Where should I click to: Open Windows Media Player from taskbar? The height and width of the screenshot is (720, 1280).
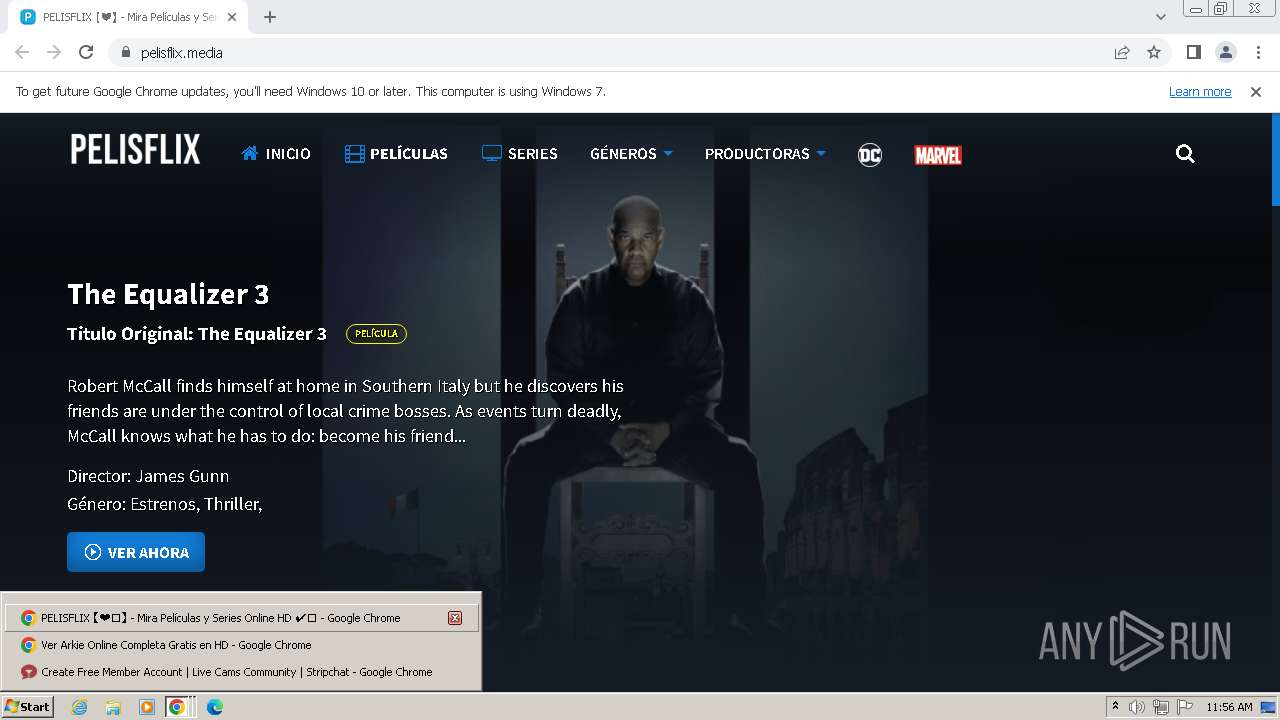(x=147, y=707)
